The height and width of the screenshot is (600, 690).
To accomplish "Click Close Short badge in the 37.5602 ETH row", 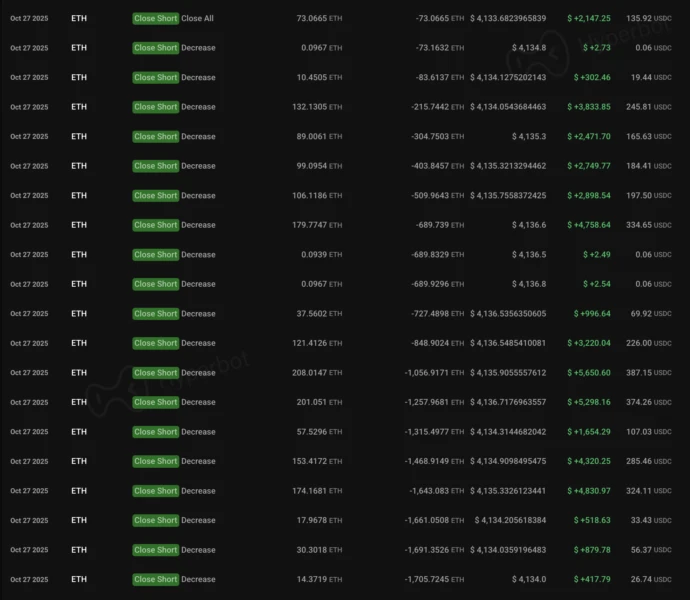I will [x=155, y=313].
